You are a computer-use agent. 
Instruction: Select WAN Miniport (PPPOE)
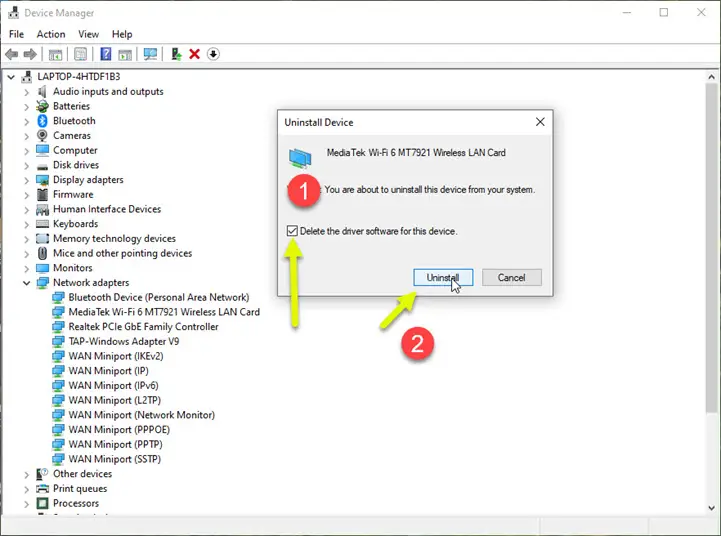(x=119, y=430)
